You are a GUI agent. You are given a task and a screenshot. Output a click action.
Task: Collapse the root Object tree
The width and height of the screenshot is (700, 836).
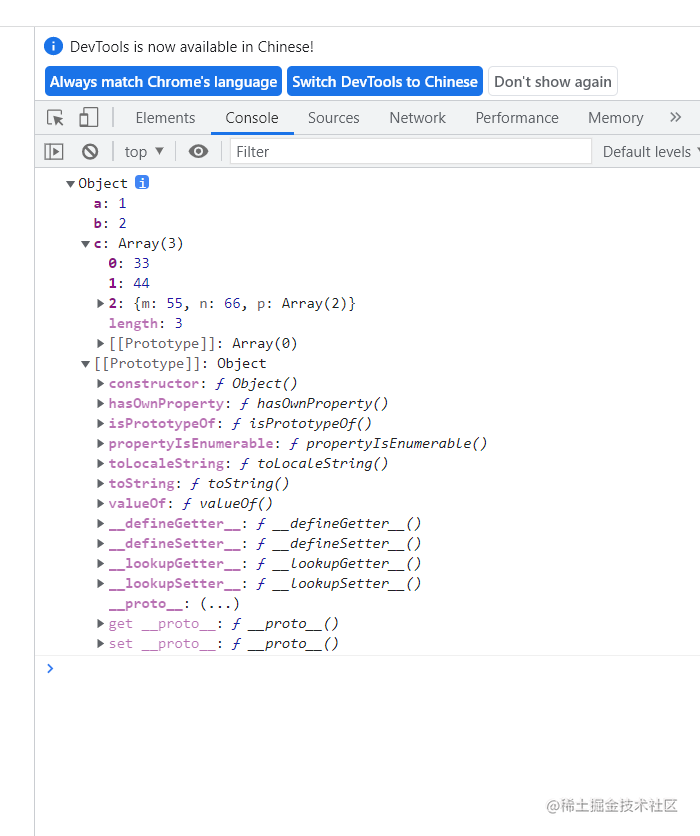point(70,184)
